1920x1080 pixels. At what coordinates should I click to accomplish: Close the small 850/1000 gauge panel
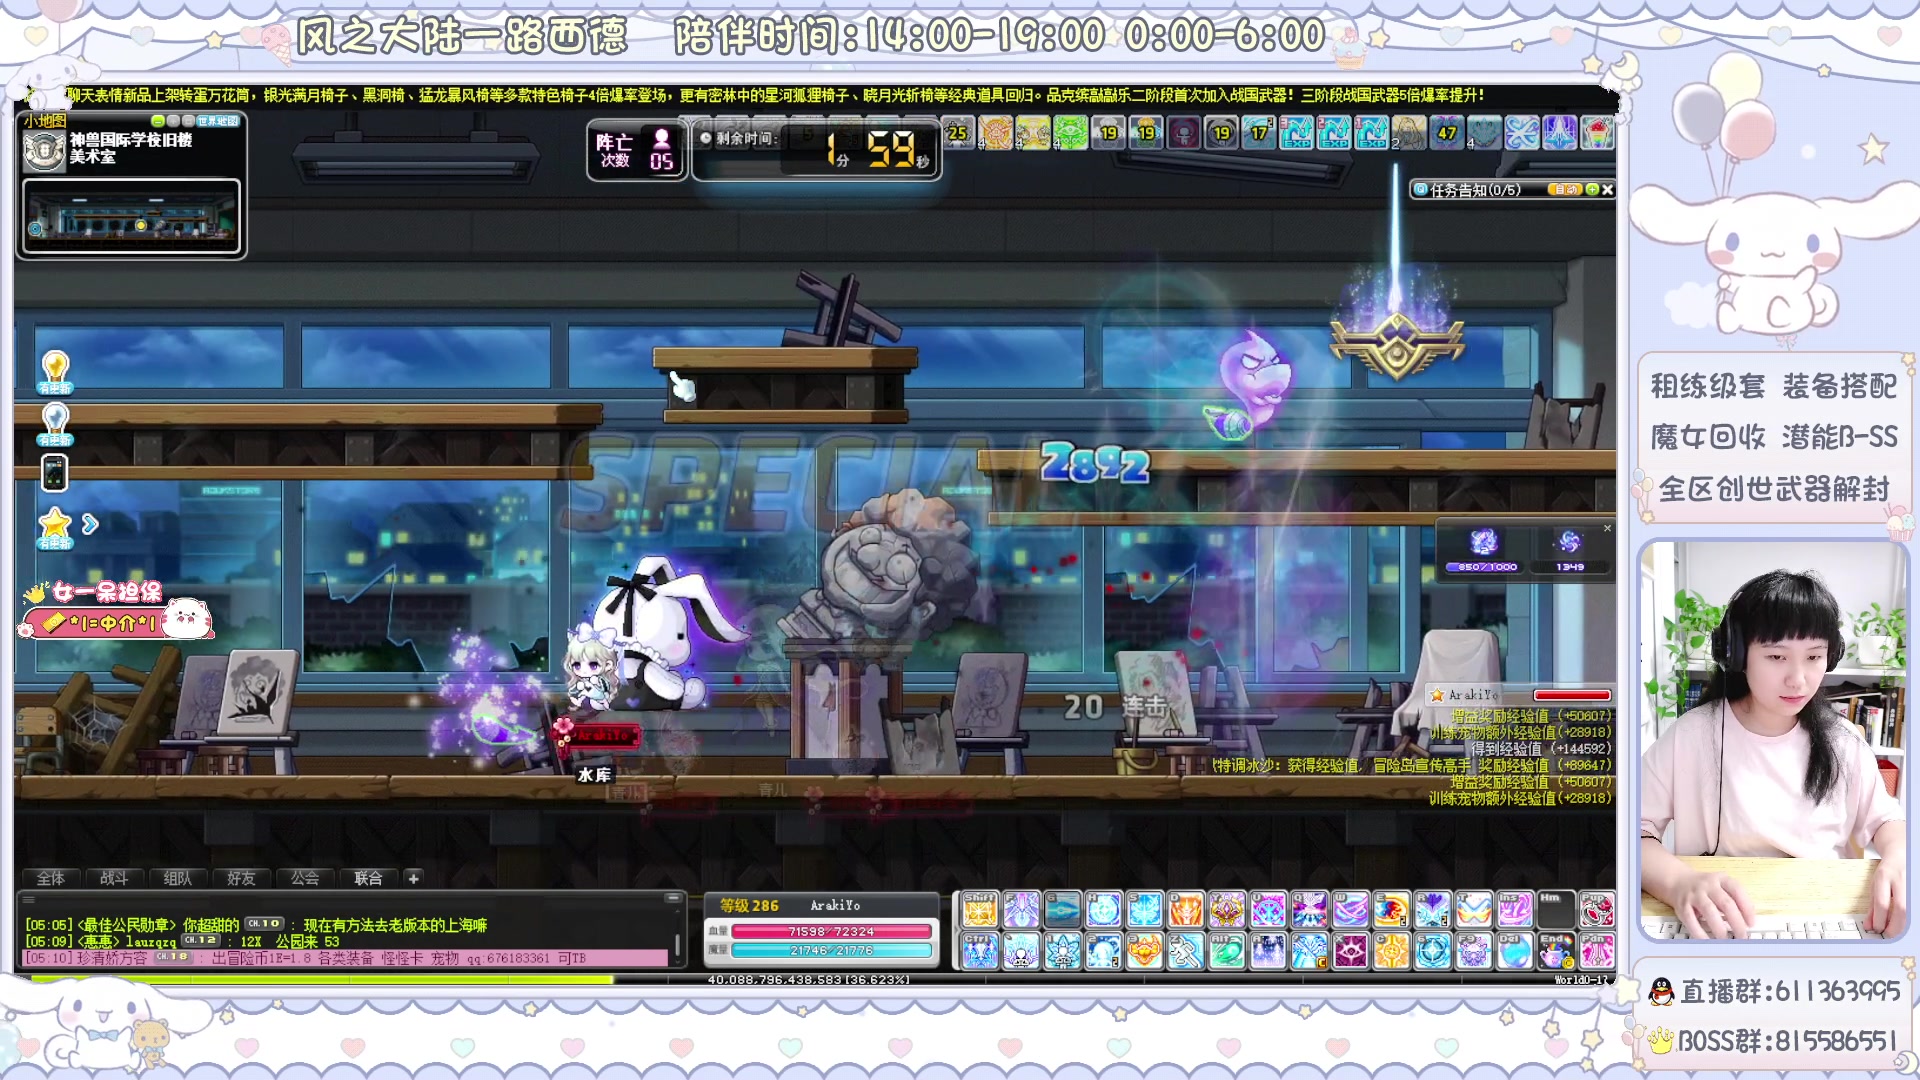click(x=1607, y=528)
